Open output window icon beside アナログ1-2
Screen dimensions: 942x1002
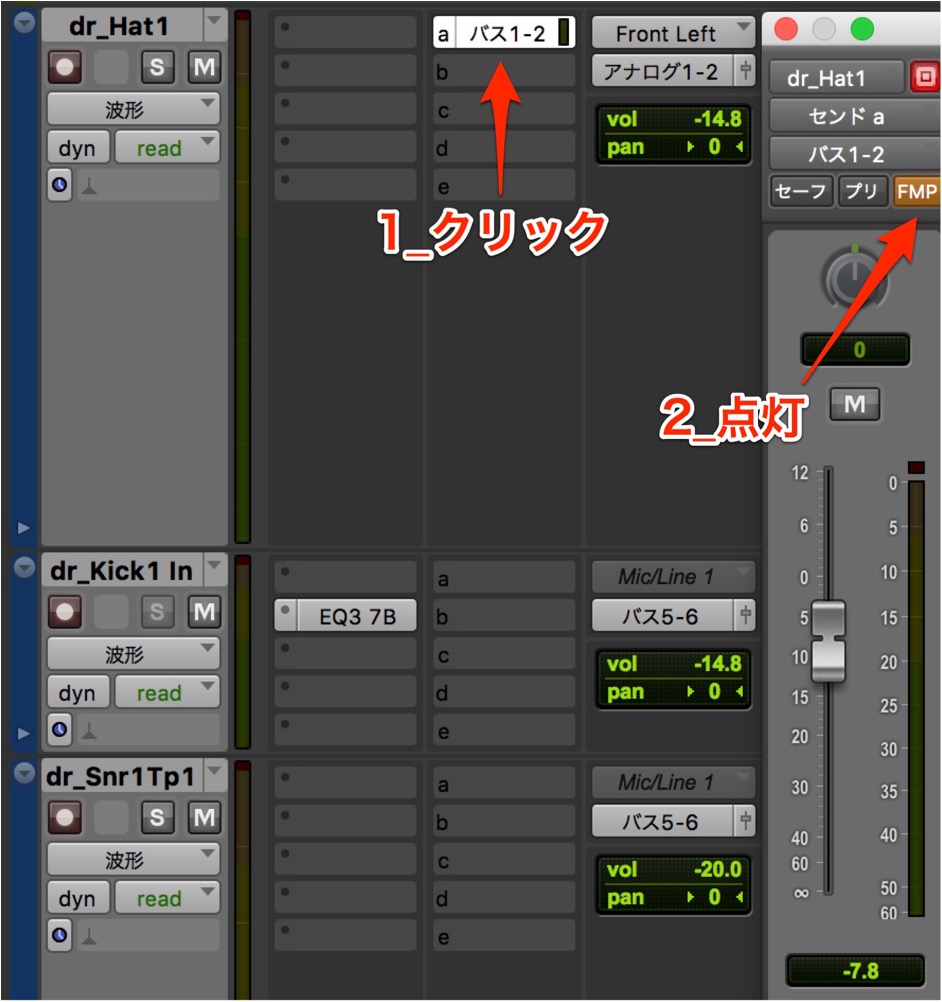(x=745, y=71)
